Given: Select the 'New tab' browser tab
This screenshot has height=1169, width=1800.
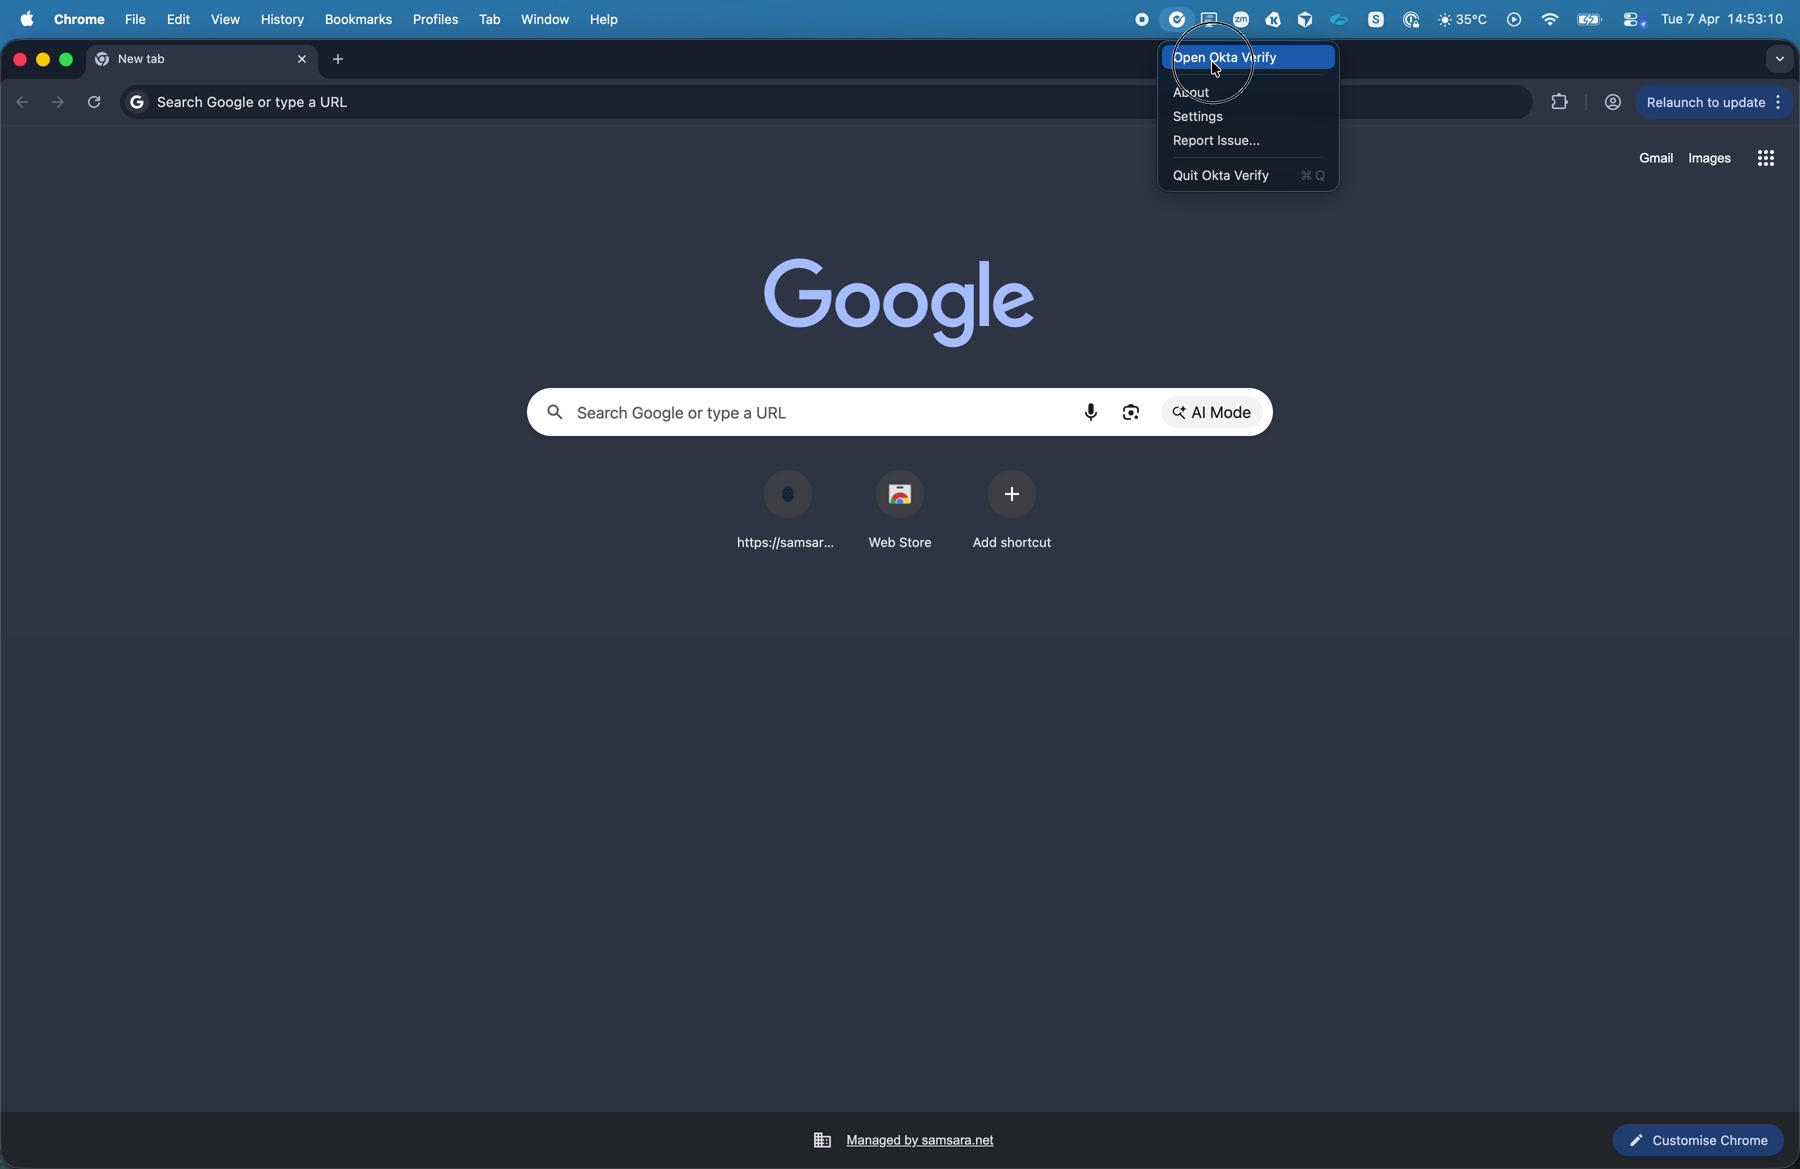Looking at the screenshot, I should pos(200,59).
